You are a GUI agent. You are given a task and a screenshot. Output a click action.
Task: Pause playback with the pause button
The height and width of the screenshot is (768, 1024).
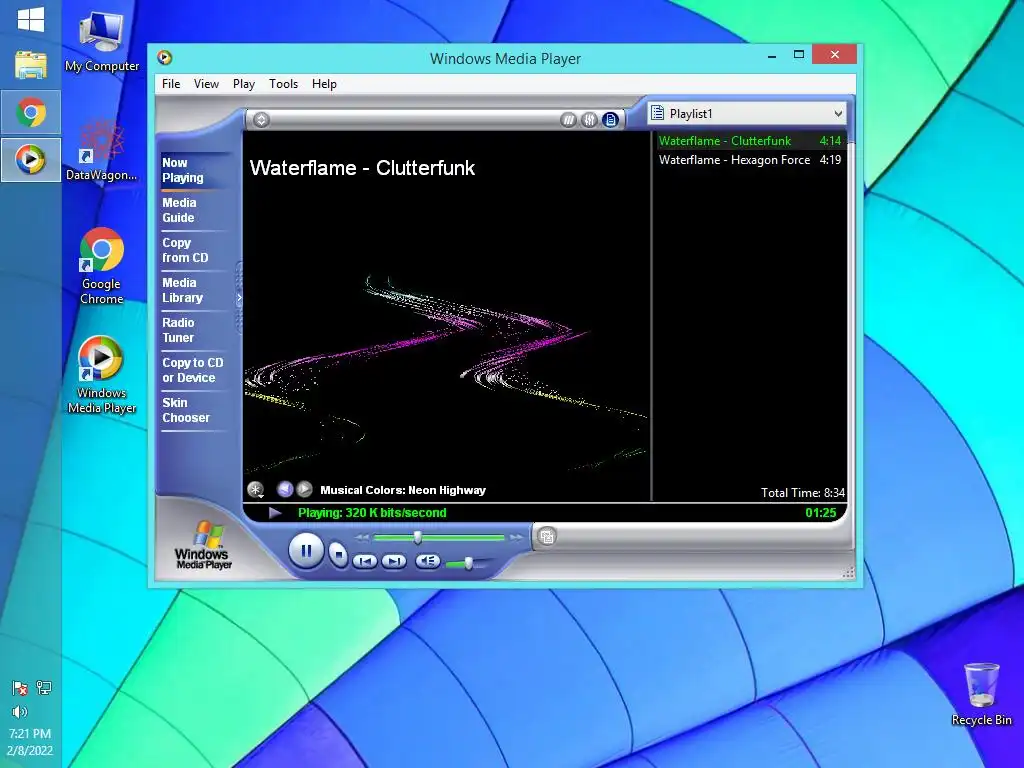coord(306,551)
